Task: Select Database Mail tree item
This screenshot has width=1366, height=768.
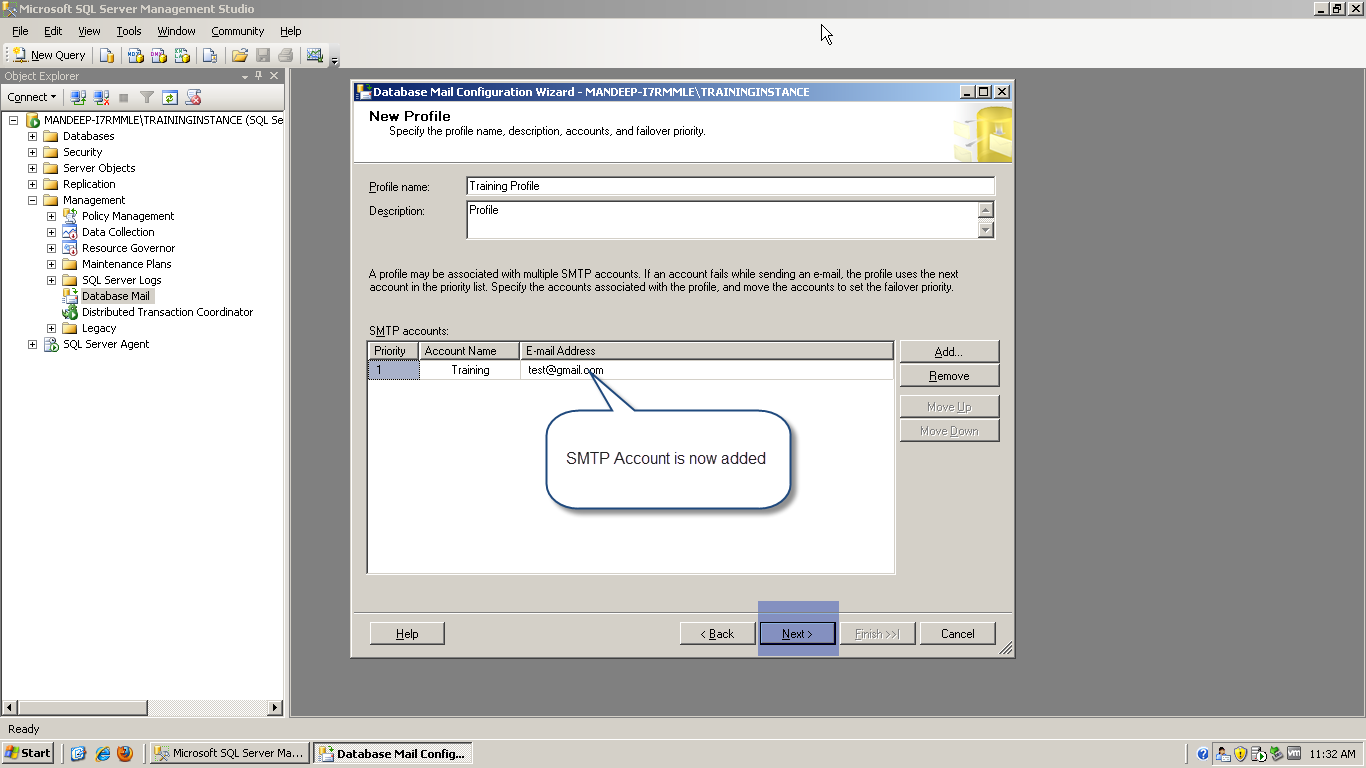Action: click(x=116, y=296)
